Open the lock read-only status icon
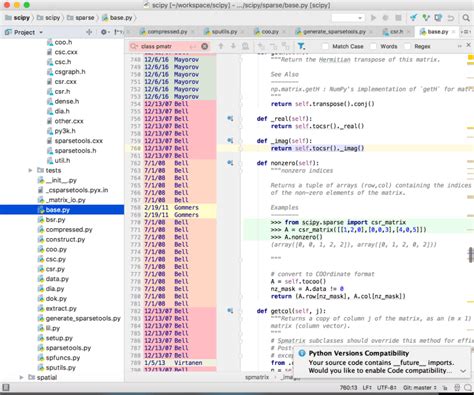 point(445,388)
